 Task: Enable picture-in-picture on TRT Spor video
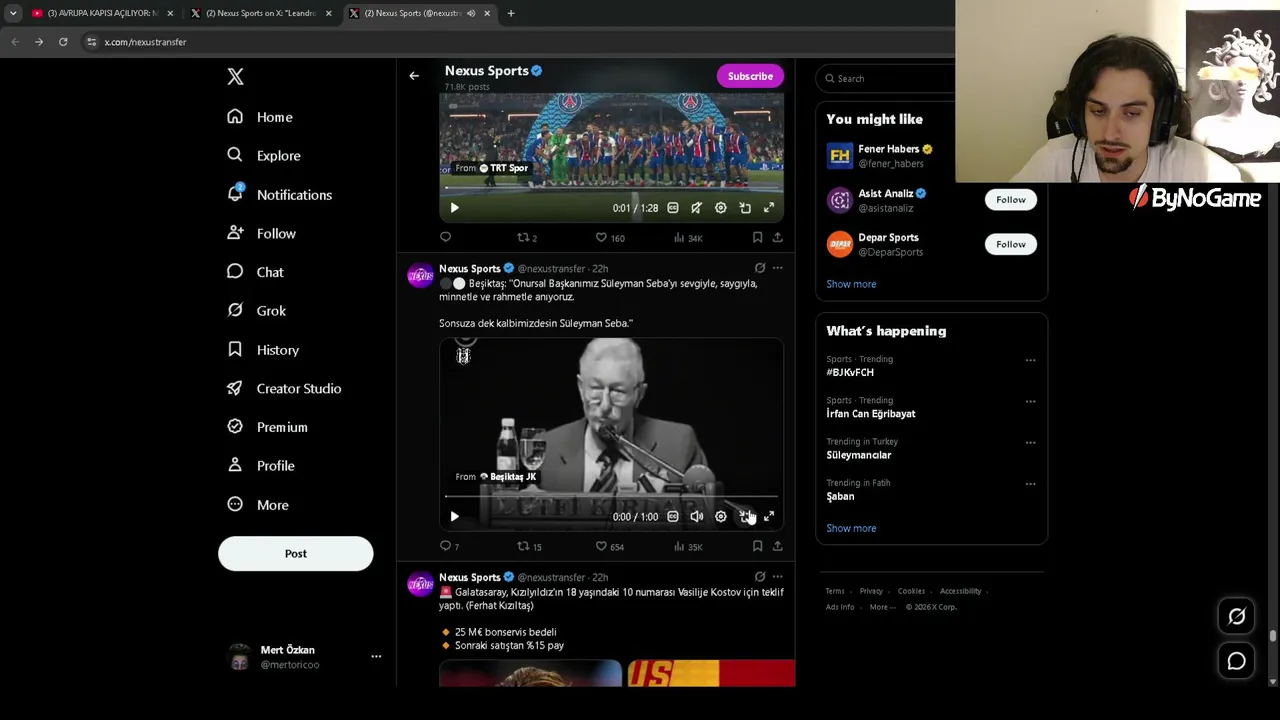coord(745,208)
